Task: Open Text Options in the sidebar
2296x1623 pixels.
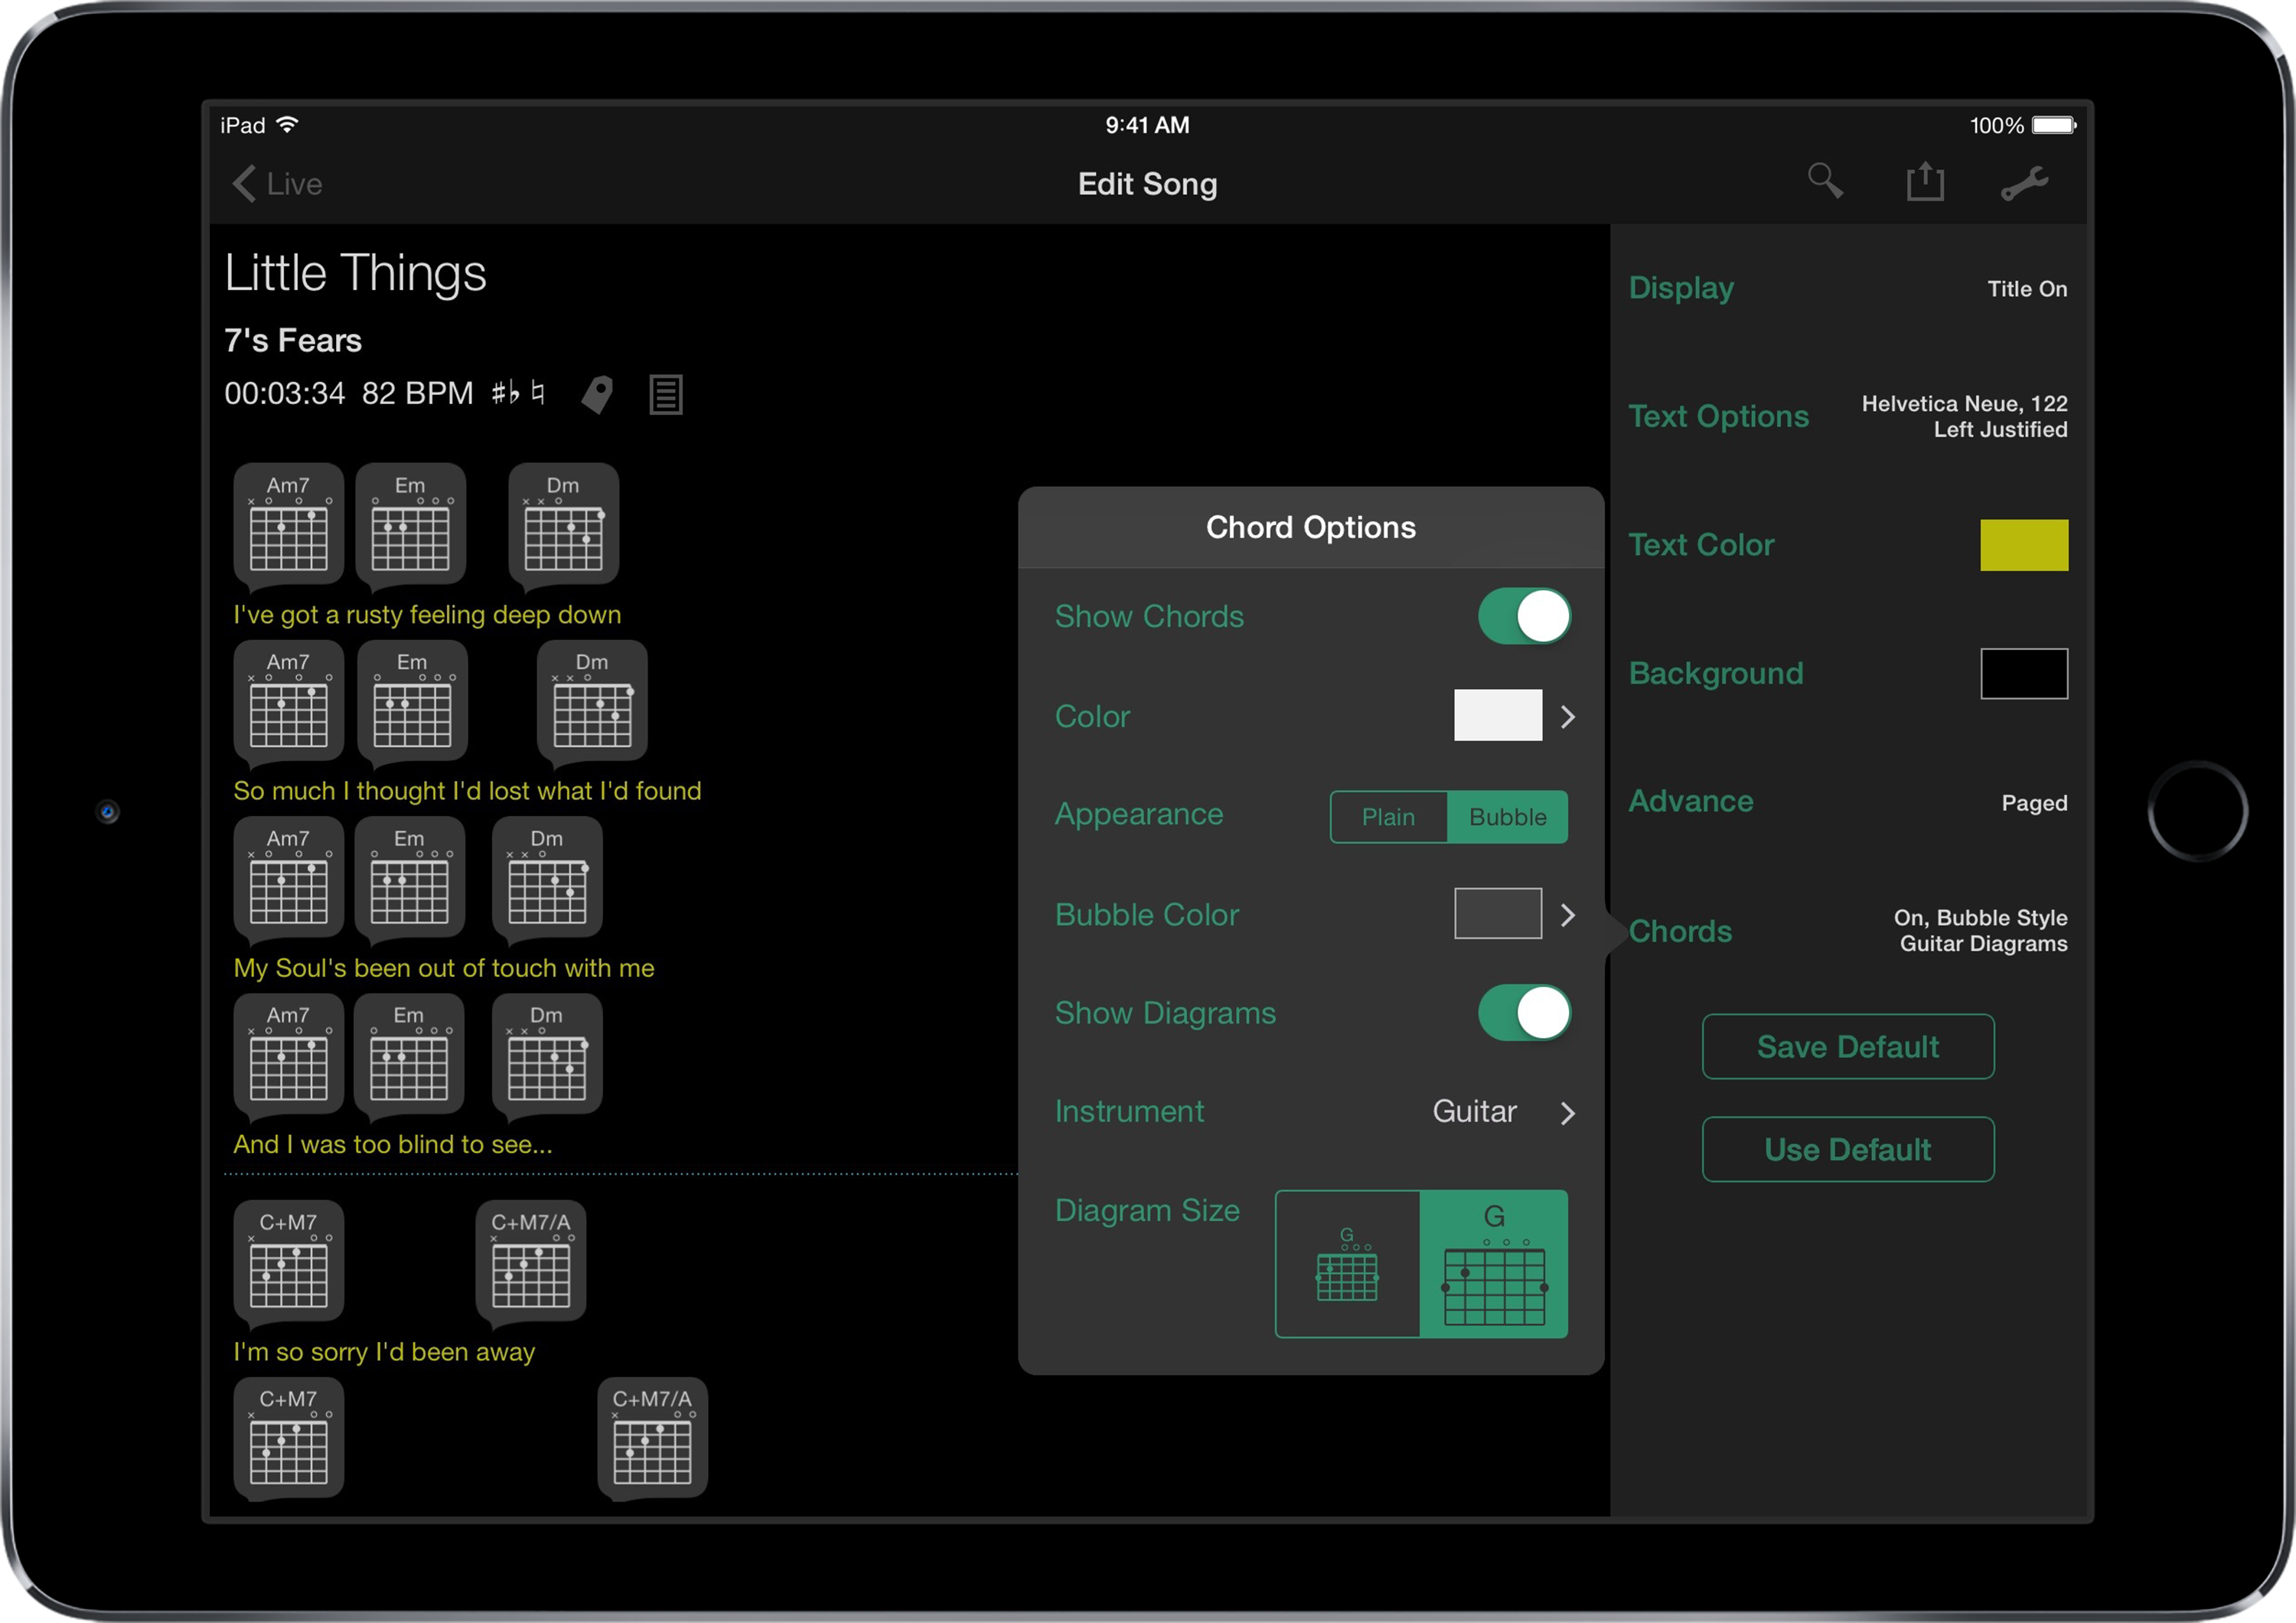Action: click(x=1718, y=416)
